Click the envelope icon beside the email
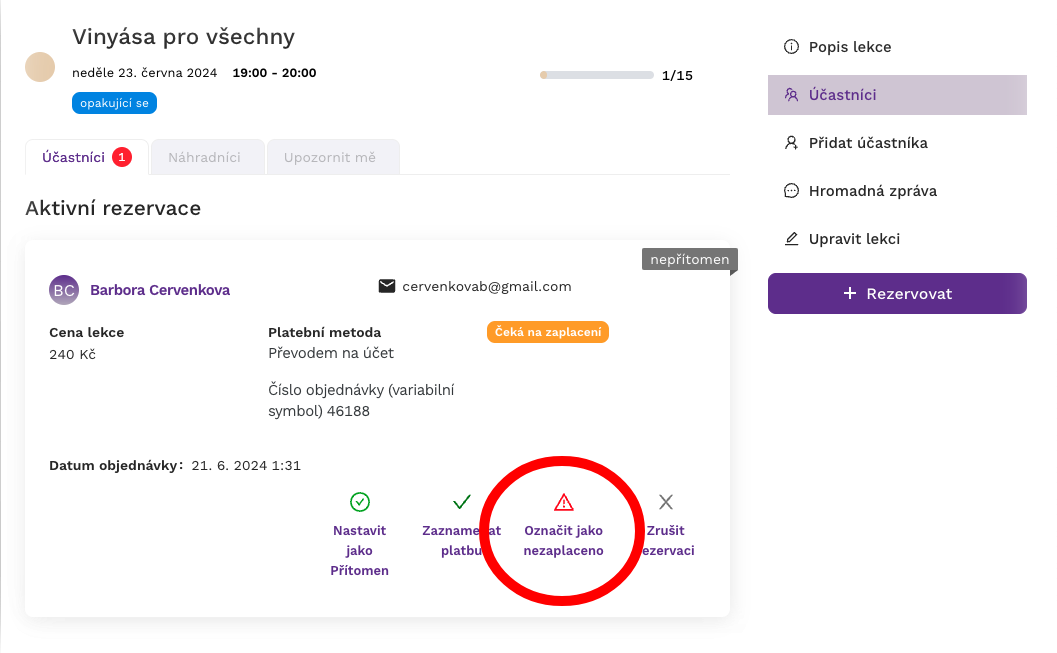Viewport: 1057px width, 653px height. coord(387,286)
